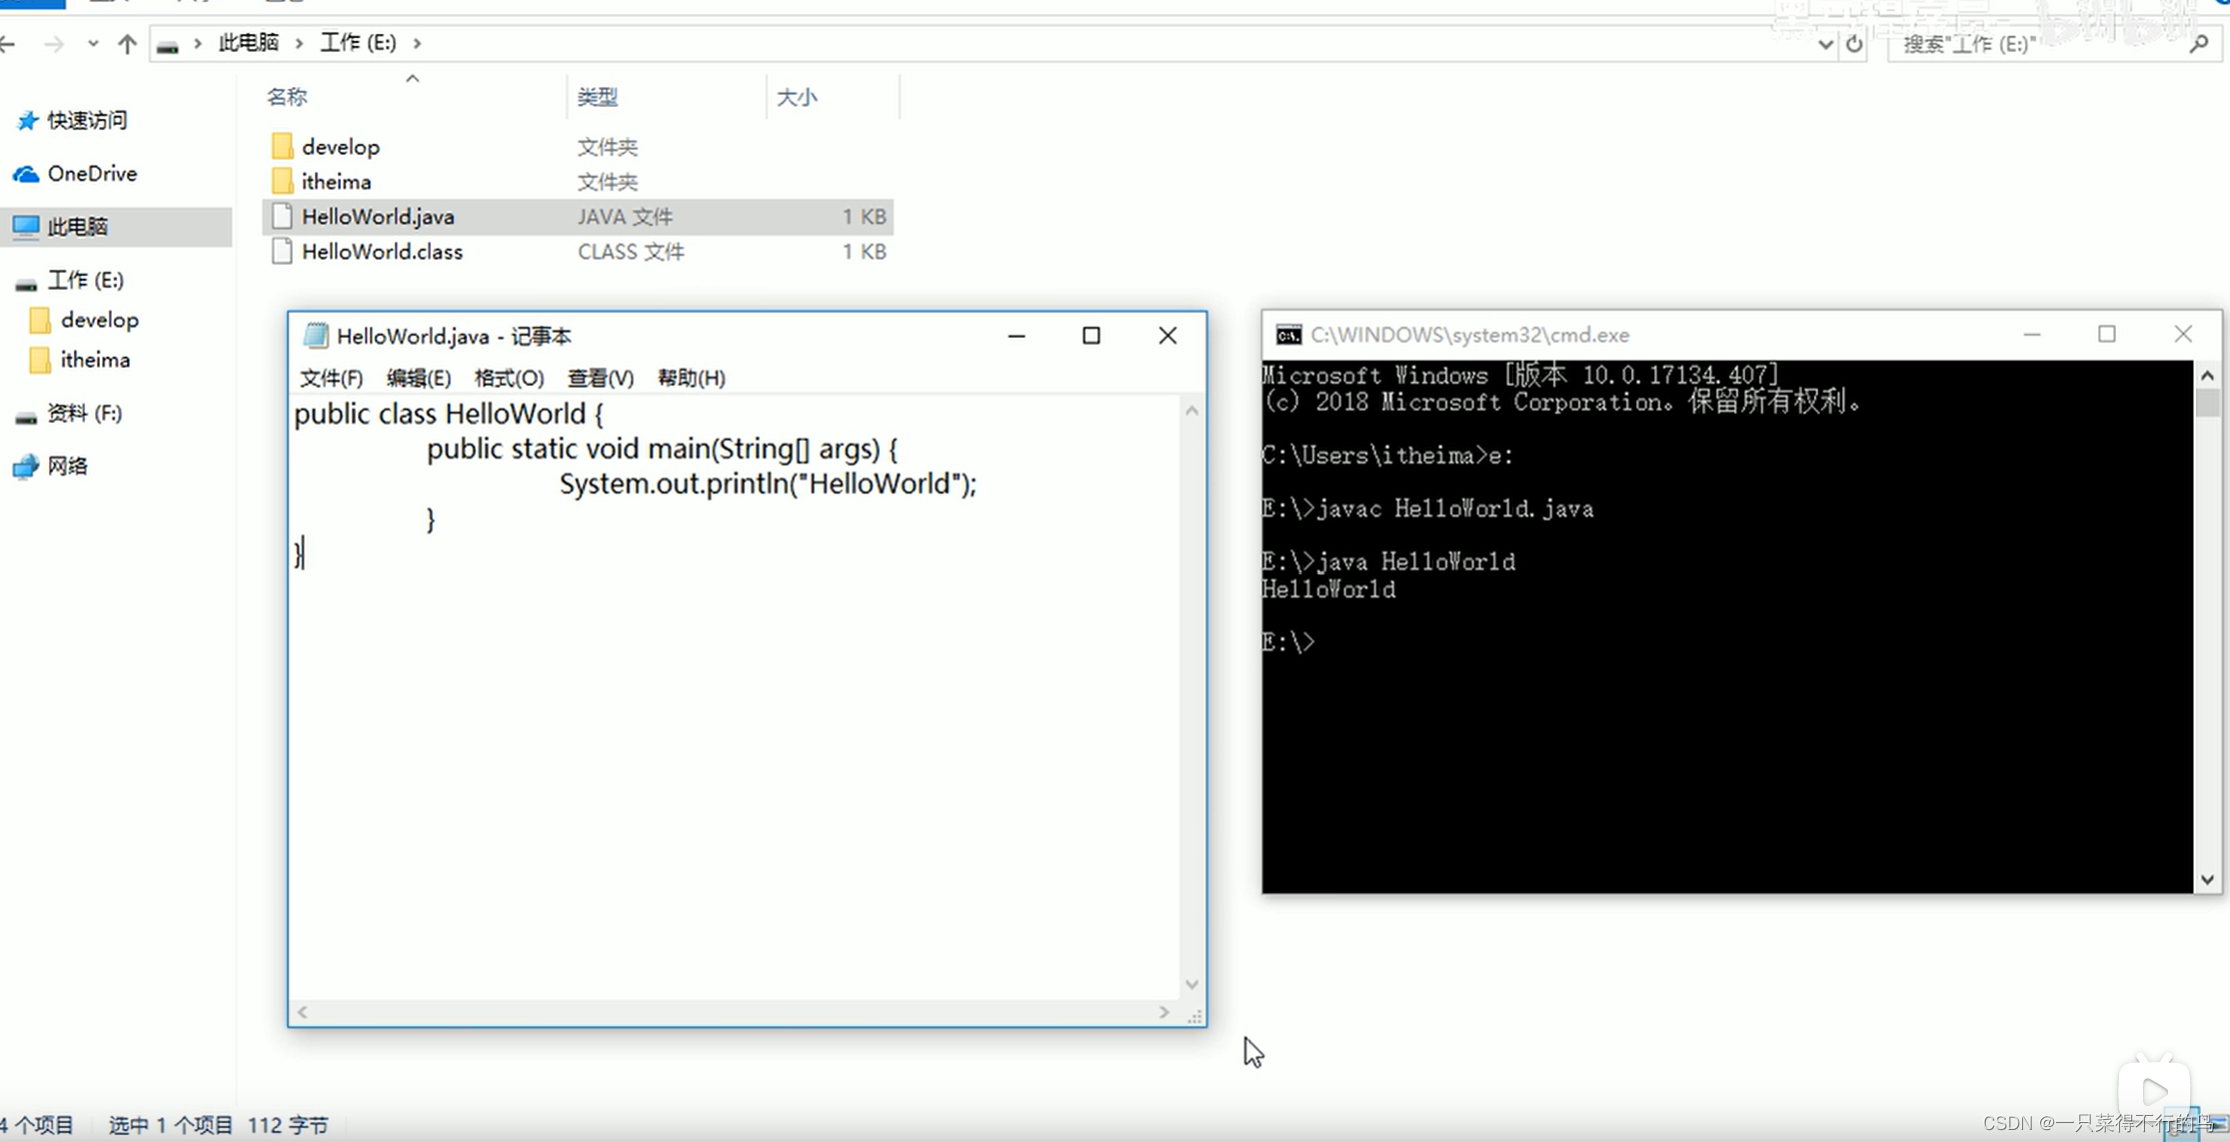Click the refresh icon beside address bar

(x=1854, y=44)
